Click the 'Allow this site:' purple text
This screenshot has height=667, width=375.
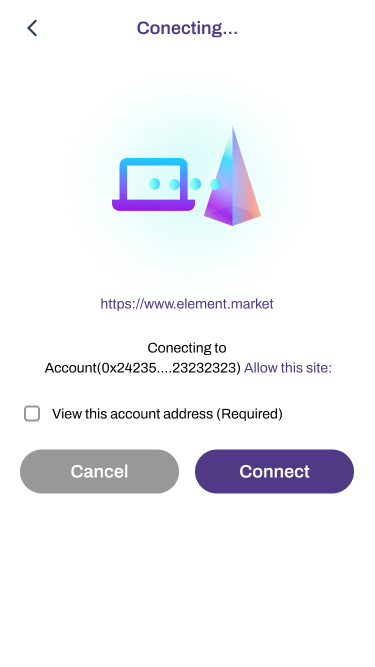288,368
